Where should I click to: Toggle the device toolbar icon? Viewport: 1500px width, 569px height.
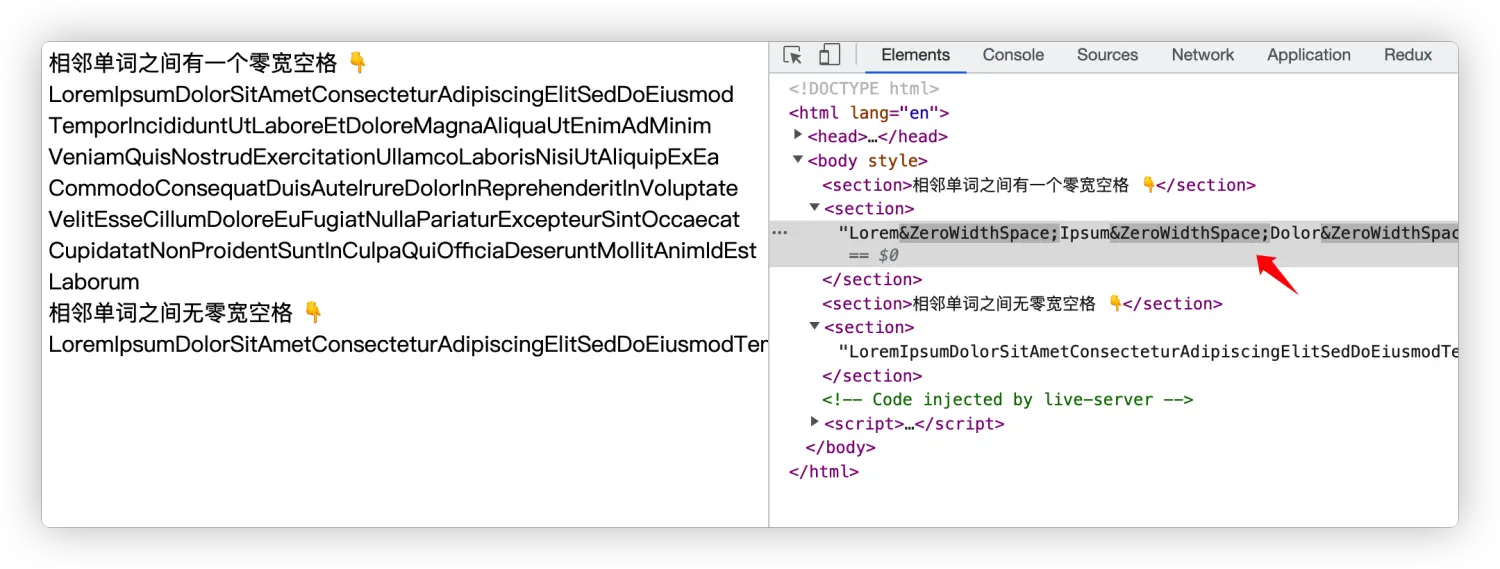point(829,55)
